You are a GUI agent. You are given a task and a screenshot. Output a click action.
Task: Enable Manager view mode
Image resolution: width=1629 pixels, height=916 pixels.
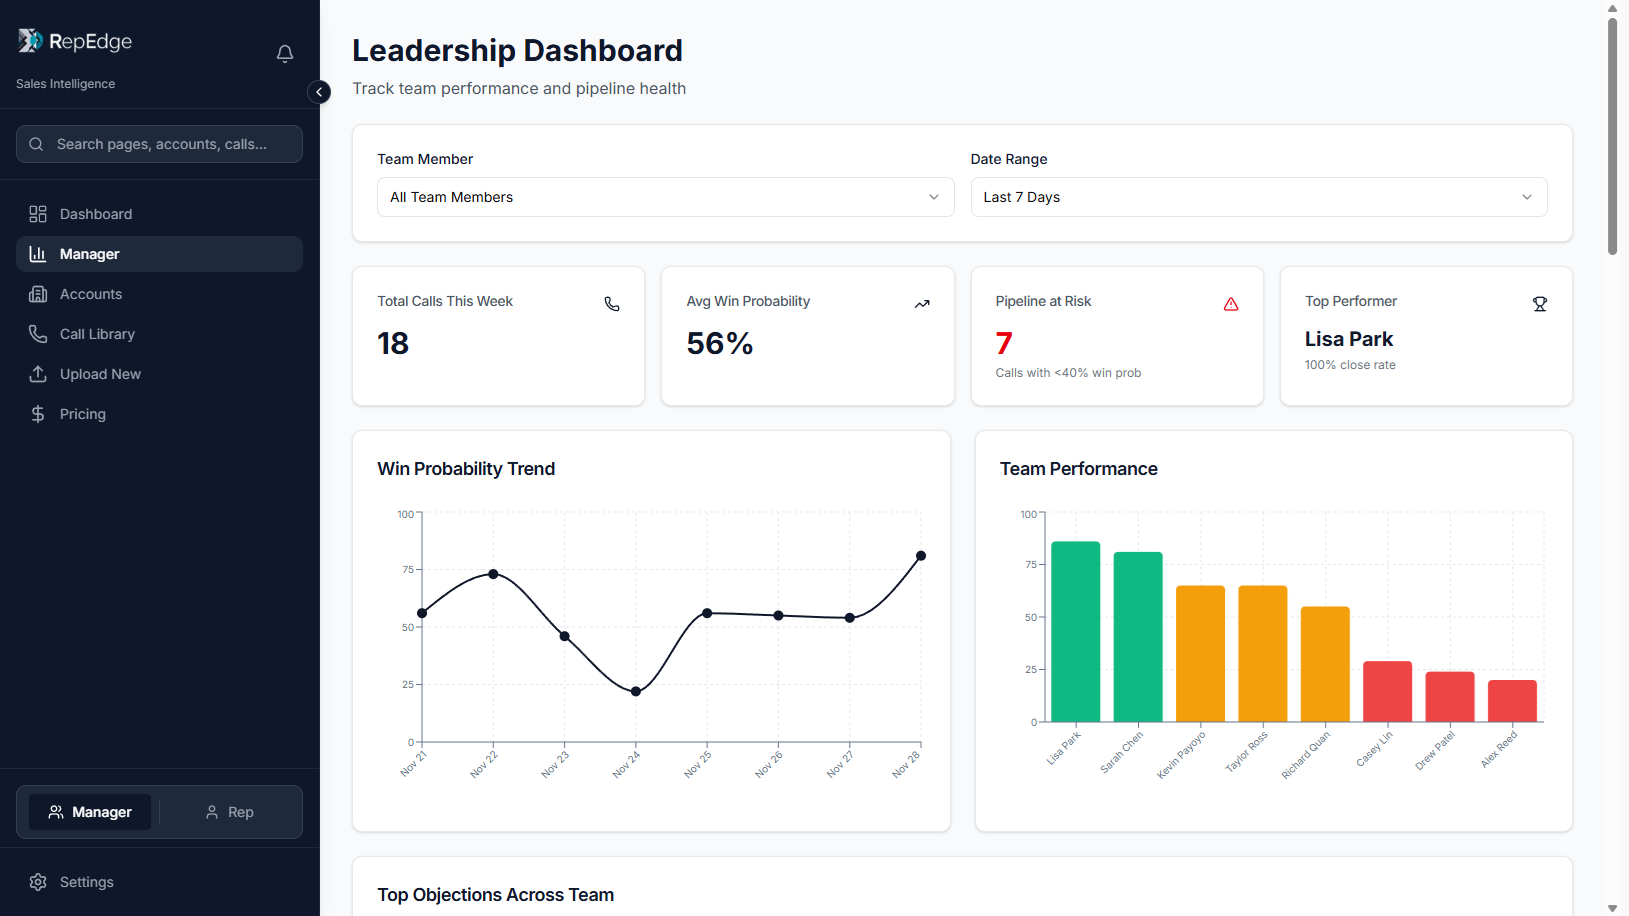[89, 812]
